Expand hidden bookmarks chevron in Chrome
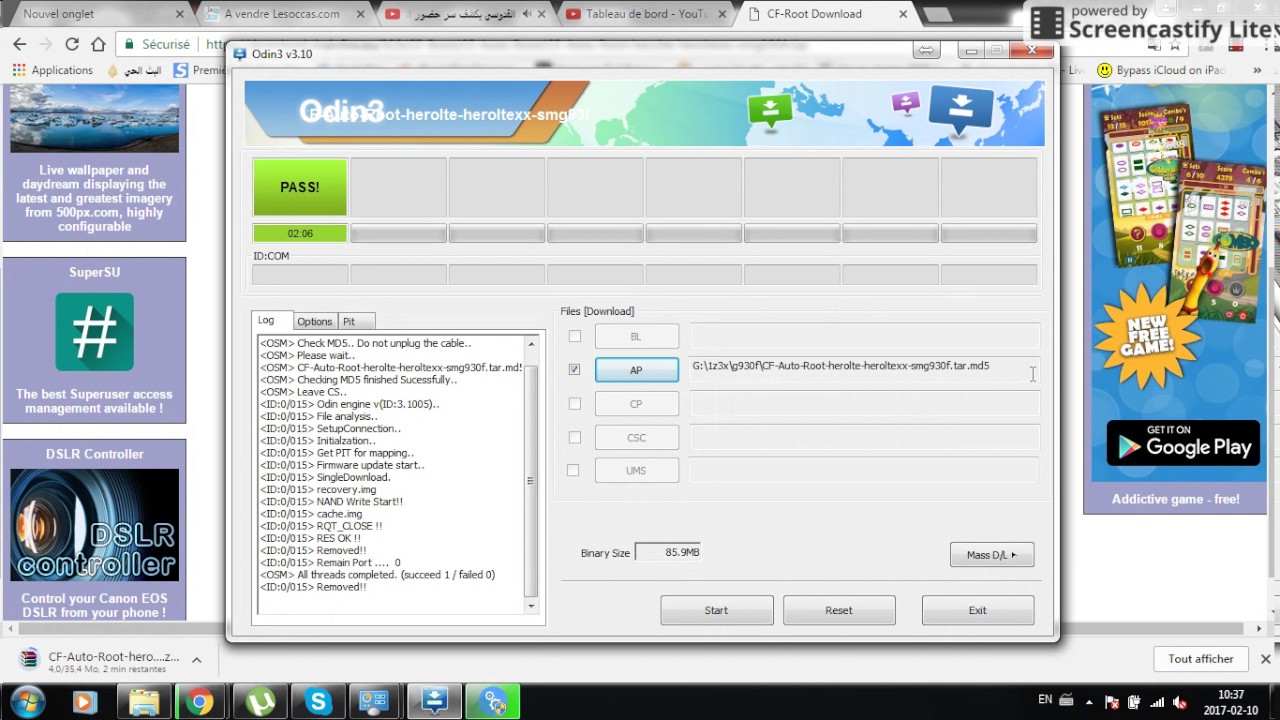The image size is (1280, 720). 1257,70
